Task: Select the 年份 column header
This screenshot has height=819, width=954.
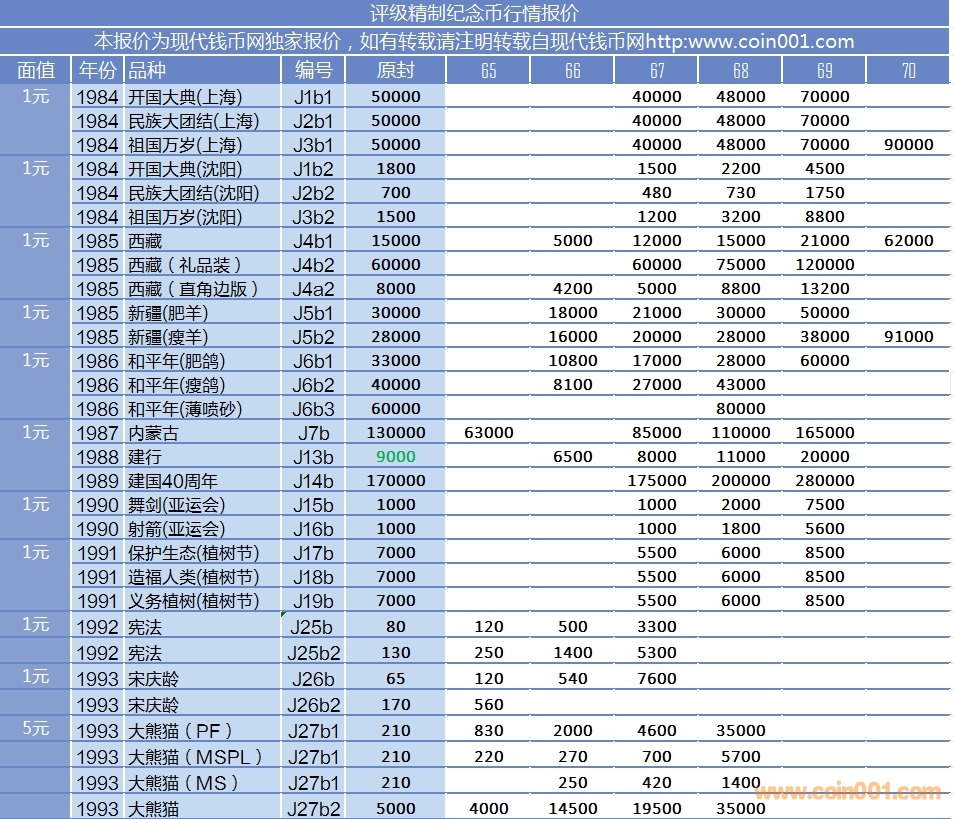Action: (x=97, y=70)
